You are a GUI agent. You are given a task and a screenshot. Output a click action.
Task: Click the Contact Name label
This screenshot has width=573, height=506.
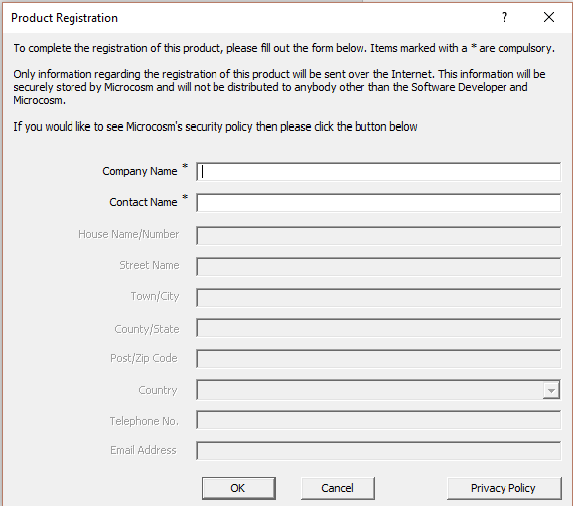(x=143, y=202)
